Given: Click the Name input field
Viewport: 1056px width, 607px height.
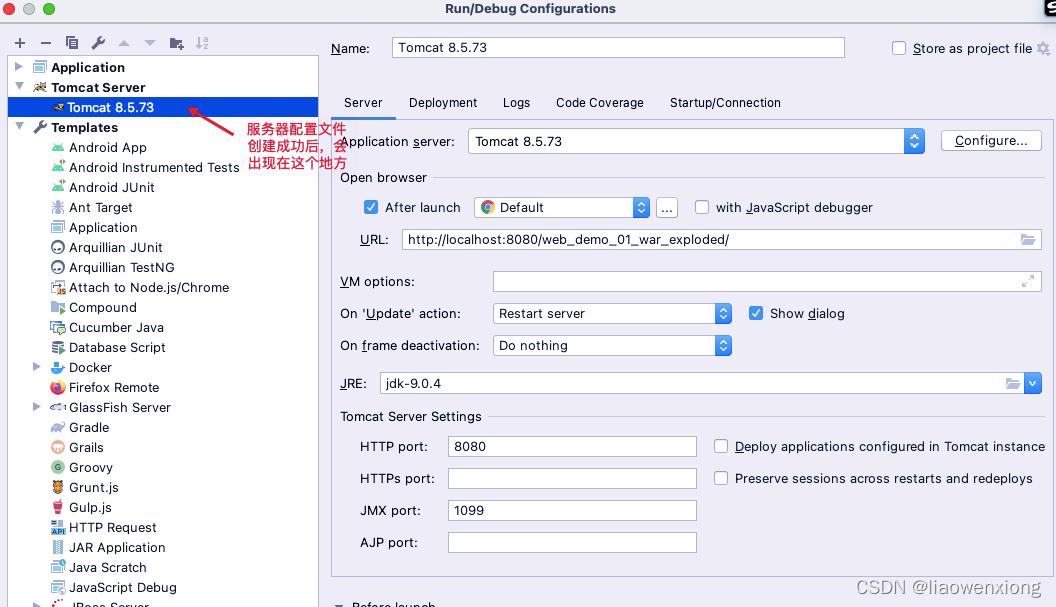Looking at the screenshot, I should (x=618, y=48).
